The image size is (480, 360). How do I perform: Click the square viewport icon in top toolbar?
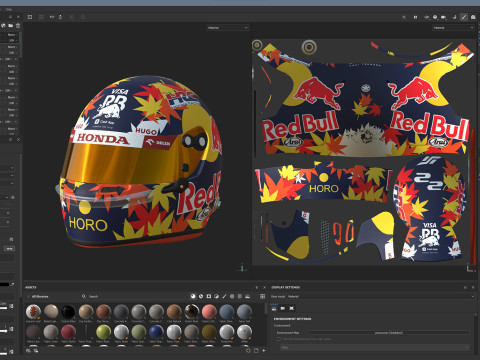[30, 17]
